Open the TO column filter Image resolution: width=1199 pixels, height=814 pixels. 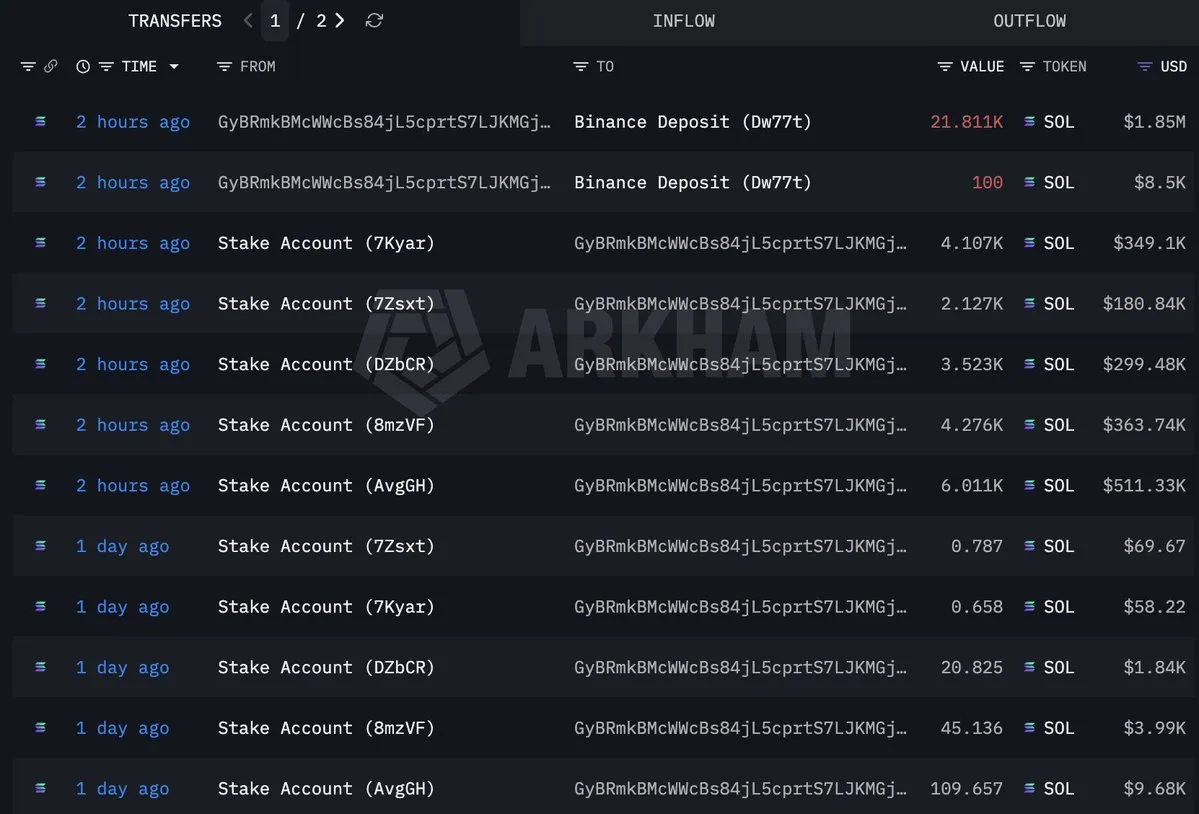[x=580, y=66]
